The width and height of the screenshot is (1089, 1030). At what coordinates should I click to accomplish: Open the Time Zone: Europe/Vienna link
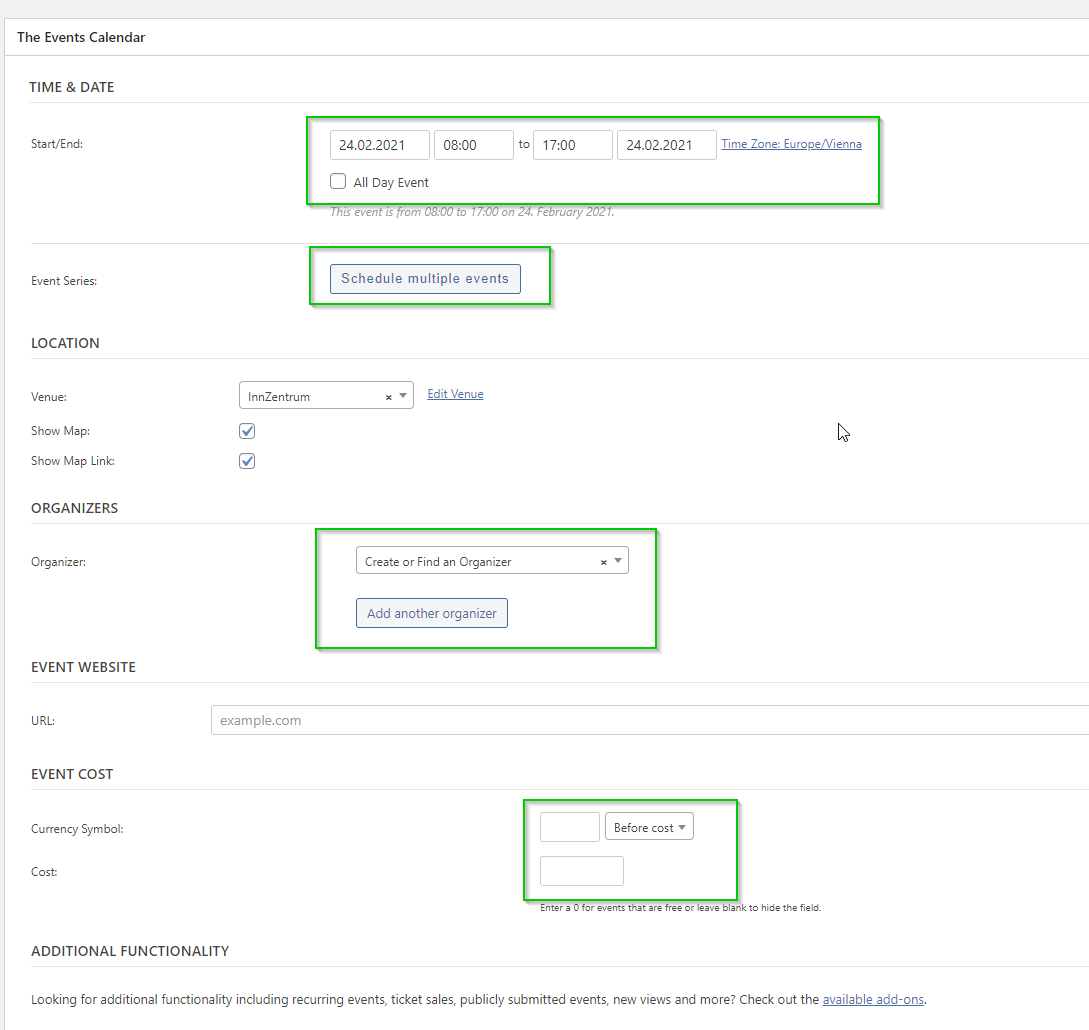coord(791,144)
